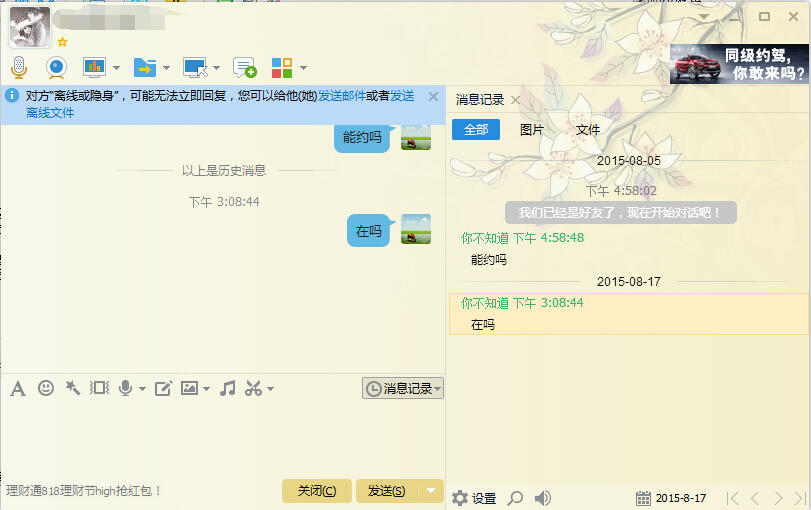
Task: Open send button options arrow
Action: click(x=431, y=490)
